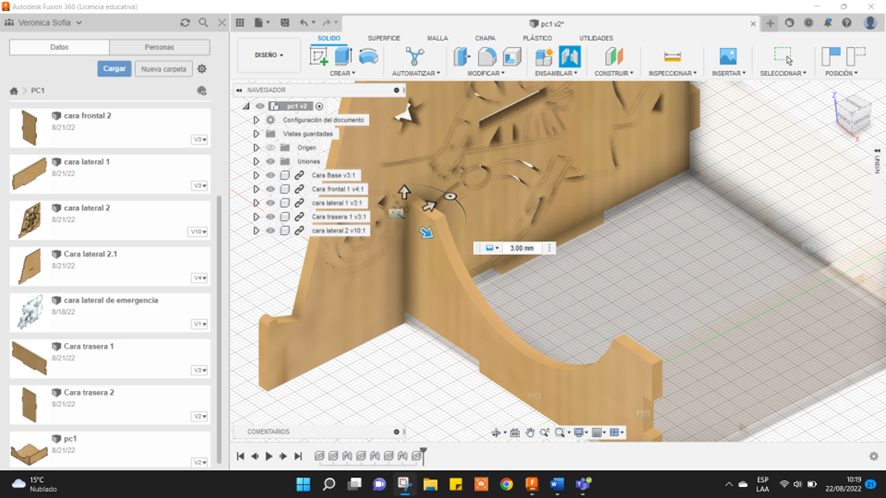
Task: Click the data panel vertical scrollbar
Action: click(219, 330)
